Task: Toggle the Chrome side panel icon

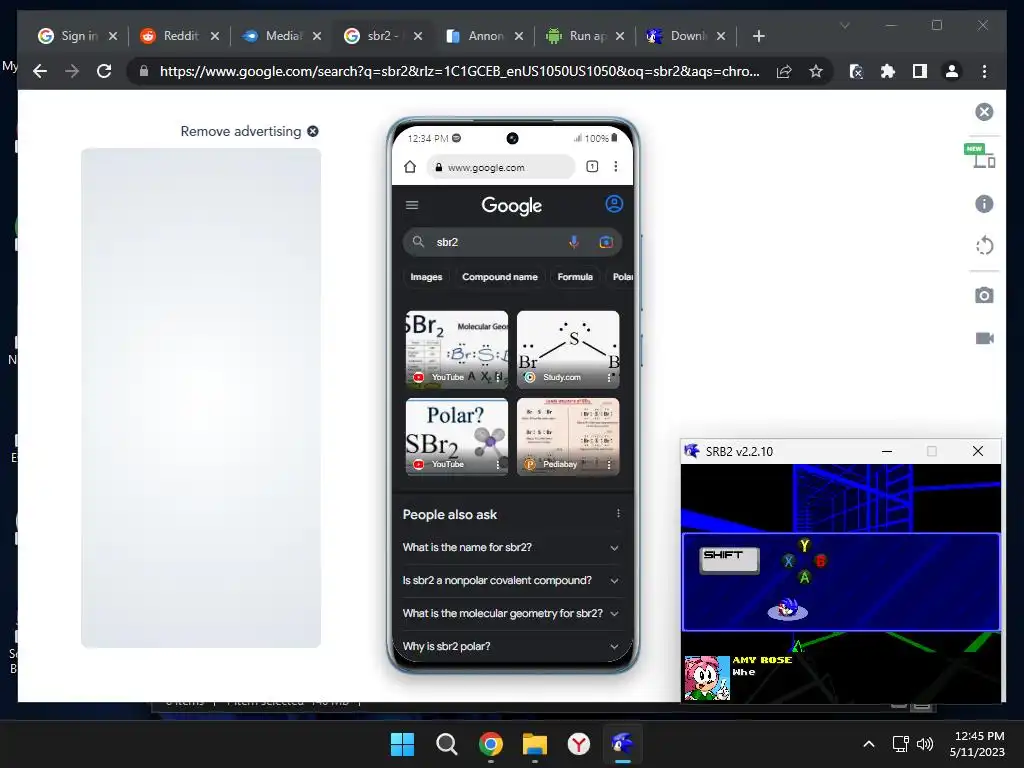Action: tap(920, 71)
